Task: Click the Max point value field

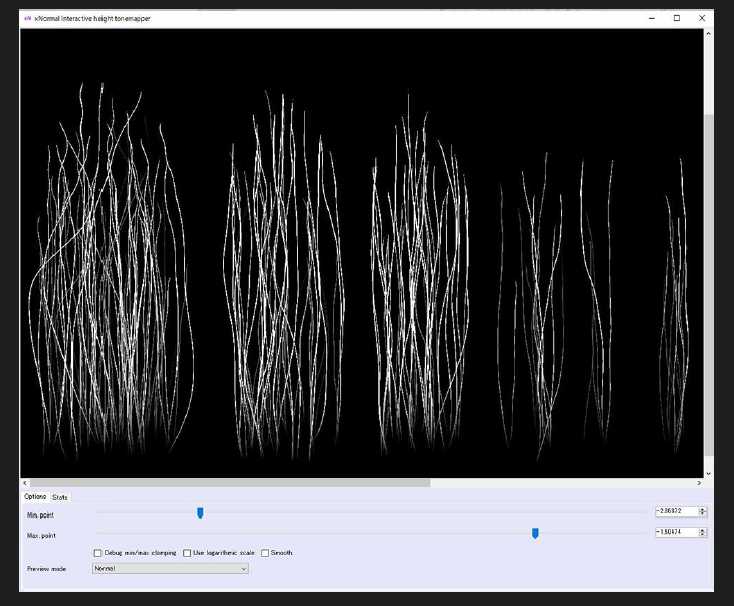Action: coord(676,532)
